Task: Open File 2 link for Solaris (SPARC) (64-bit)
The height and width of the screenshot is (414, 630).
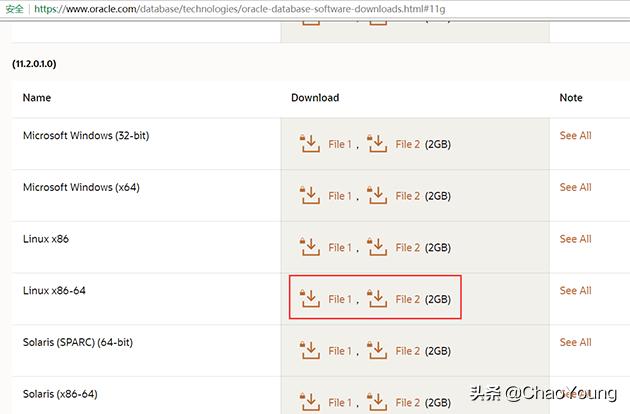Action: (x=407, y=351)
